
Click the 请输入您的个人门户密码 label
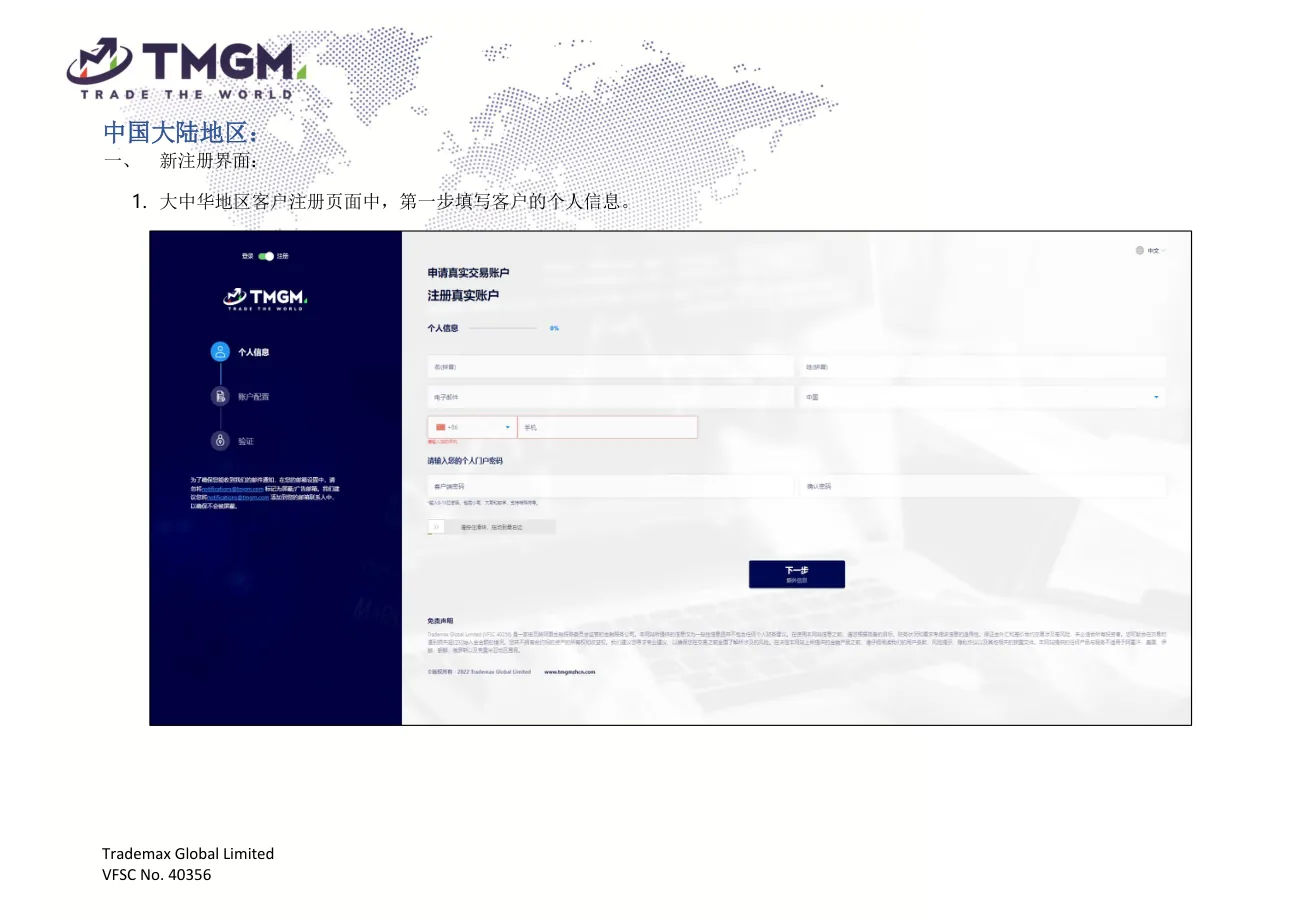465,461
